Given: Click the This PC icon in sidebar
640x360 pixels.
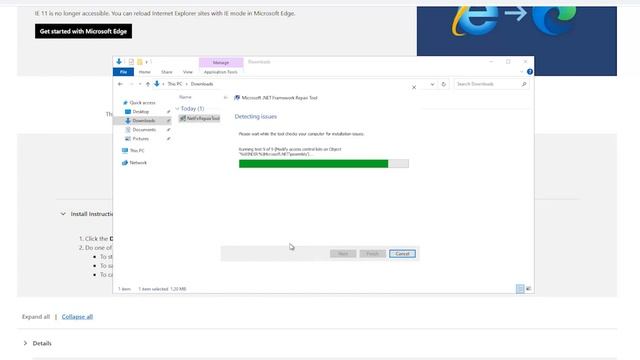Looking at the screenshot, I should tap(125, 151).
